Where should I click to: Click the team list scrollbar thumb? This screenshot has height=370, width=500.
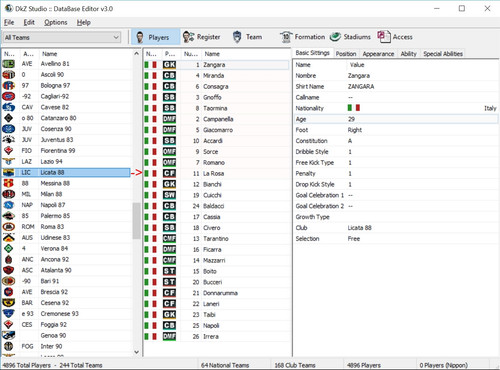point(136,221)
